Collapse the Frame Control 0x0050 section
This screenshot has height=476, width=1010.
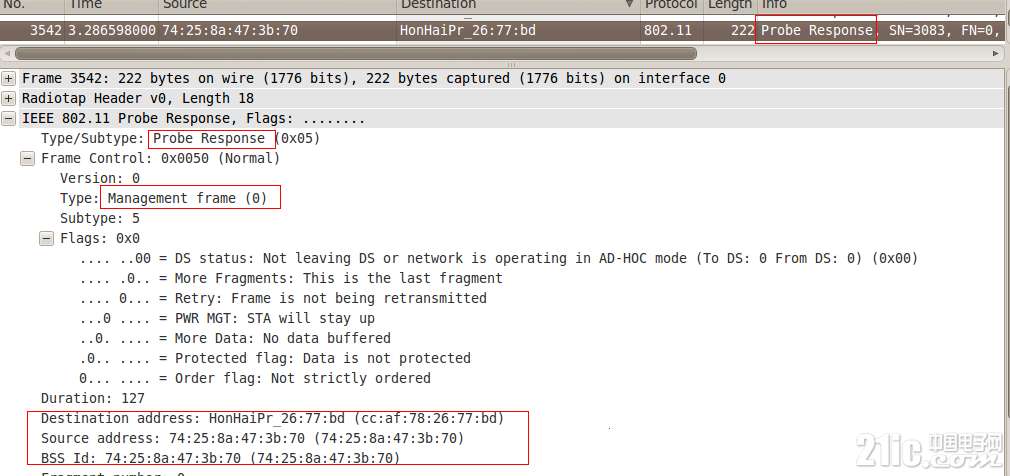pyautogui.click(x=28, y=158)
